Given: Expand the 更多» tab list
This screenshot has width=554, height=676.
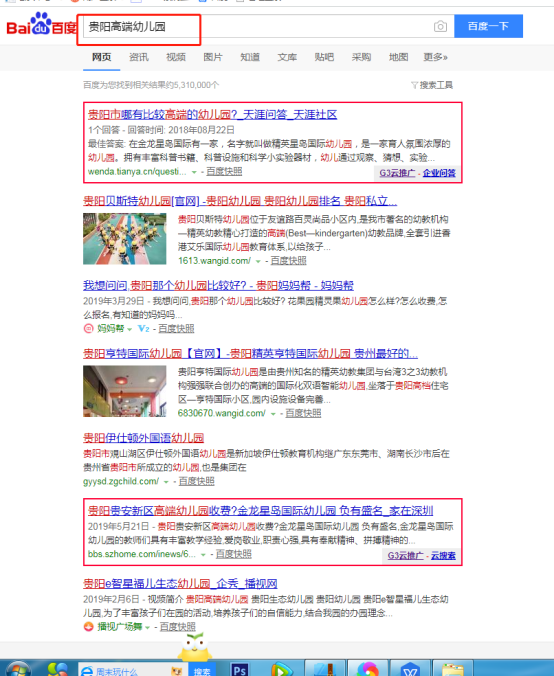Looking at the screenshot, I should (x=435, y=57).
